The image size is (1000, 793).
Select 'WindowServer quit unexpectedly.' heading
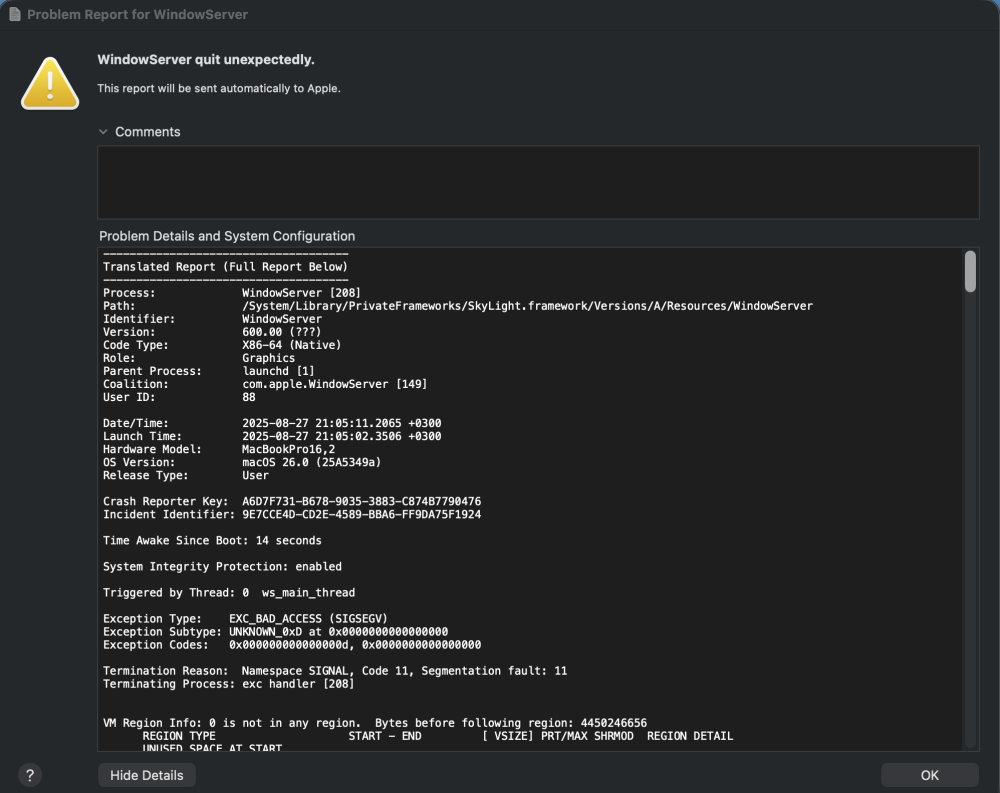(x=206, y=59)
